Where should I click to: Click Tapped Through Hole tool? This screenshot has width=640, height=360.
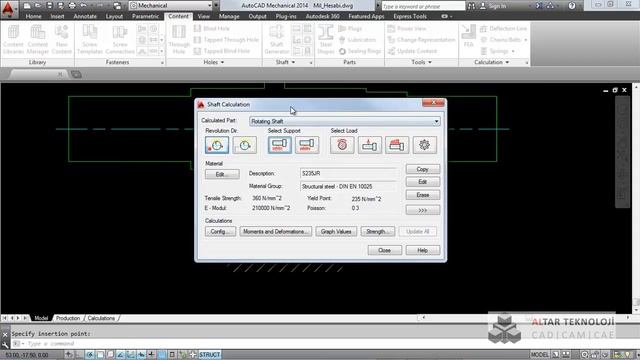[x=226, y=40]
